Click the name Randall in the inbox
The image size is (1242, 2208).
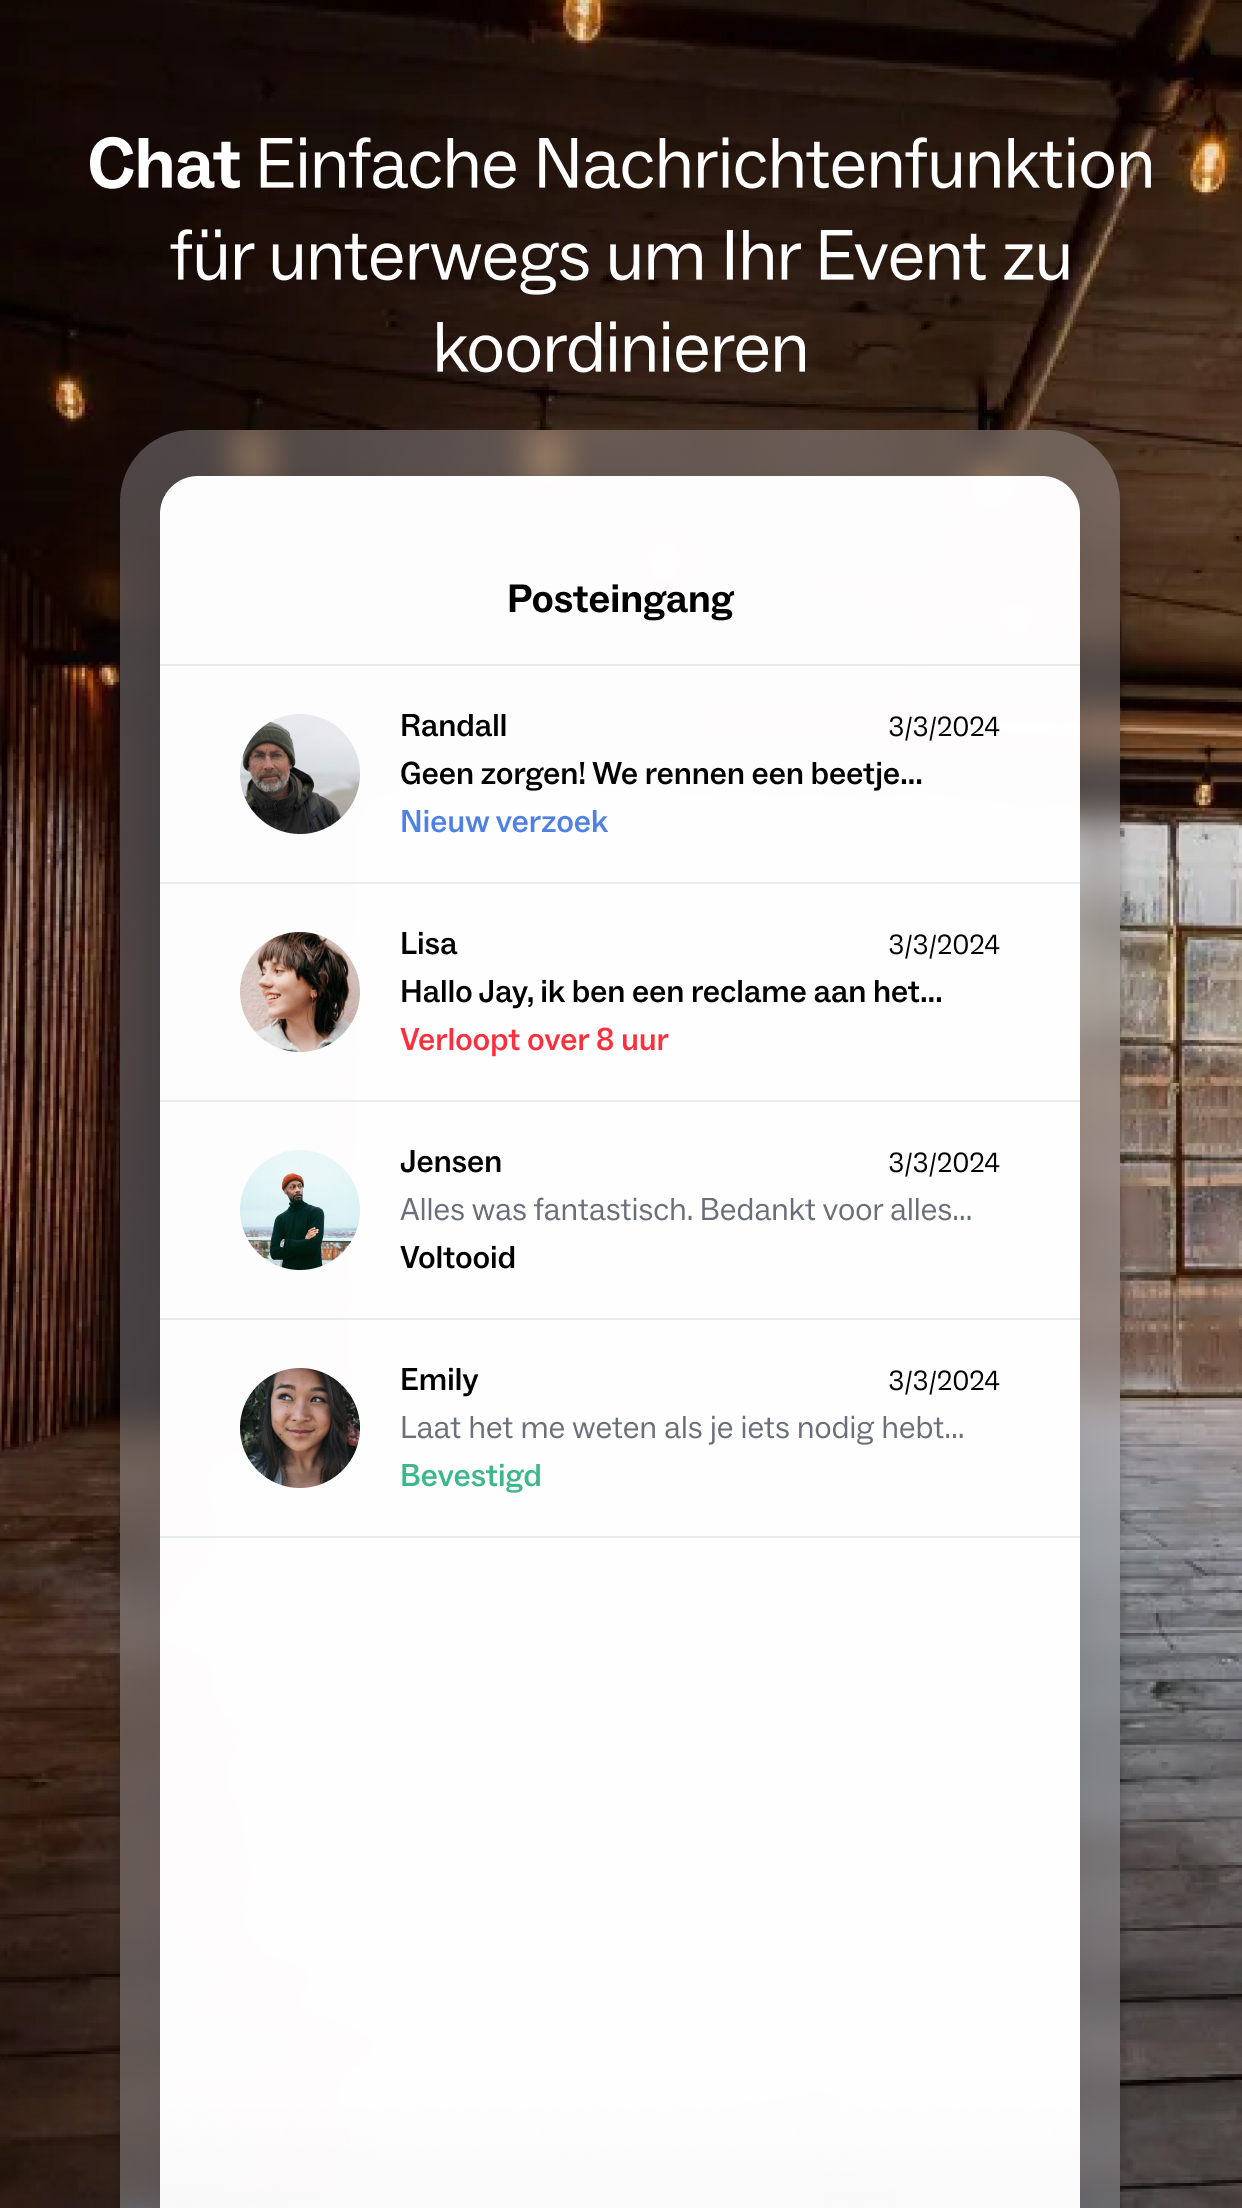tap(453, 726)
